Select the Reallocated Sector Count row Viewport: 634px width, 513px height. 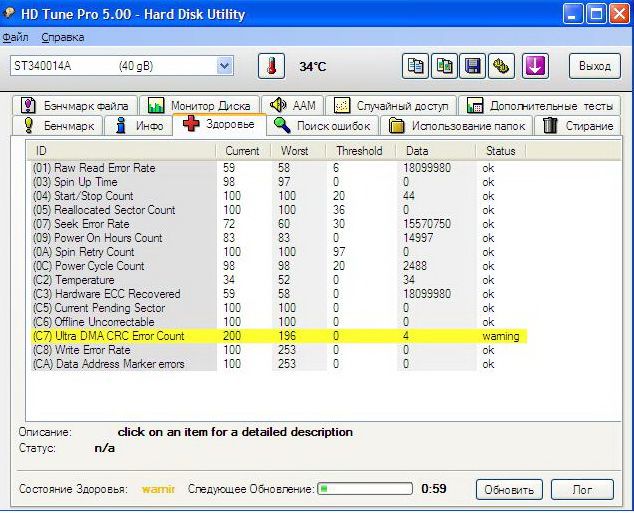[279, 210]
